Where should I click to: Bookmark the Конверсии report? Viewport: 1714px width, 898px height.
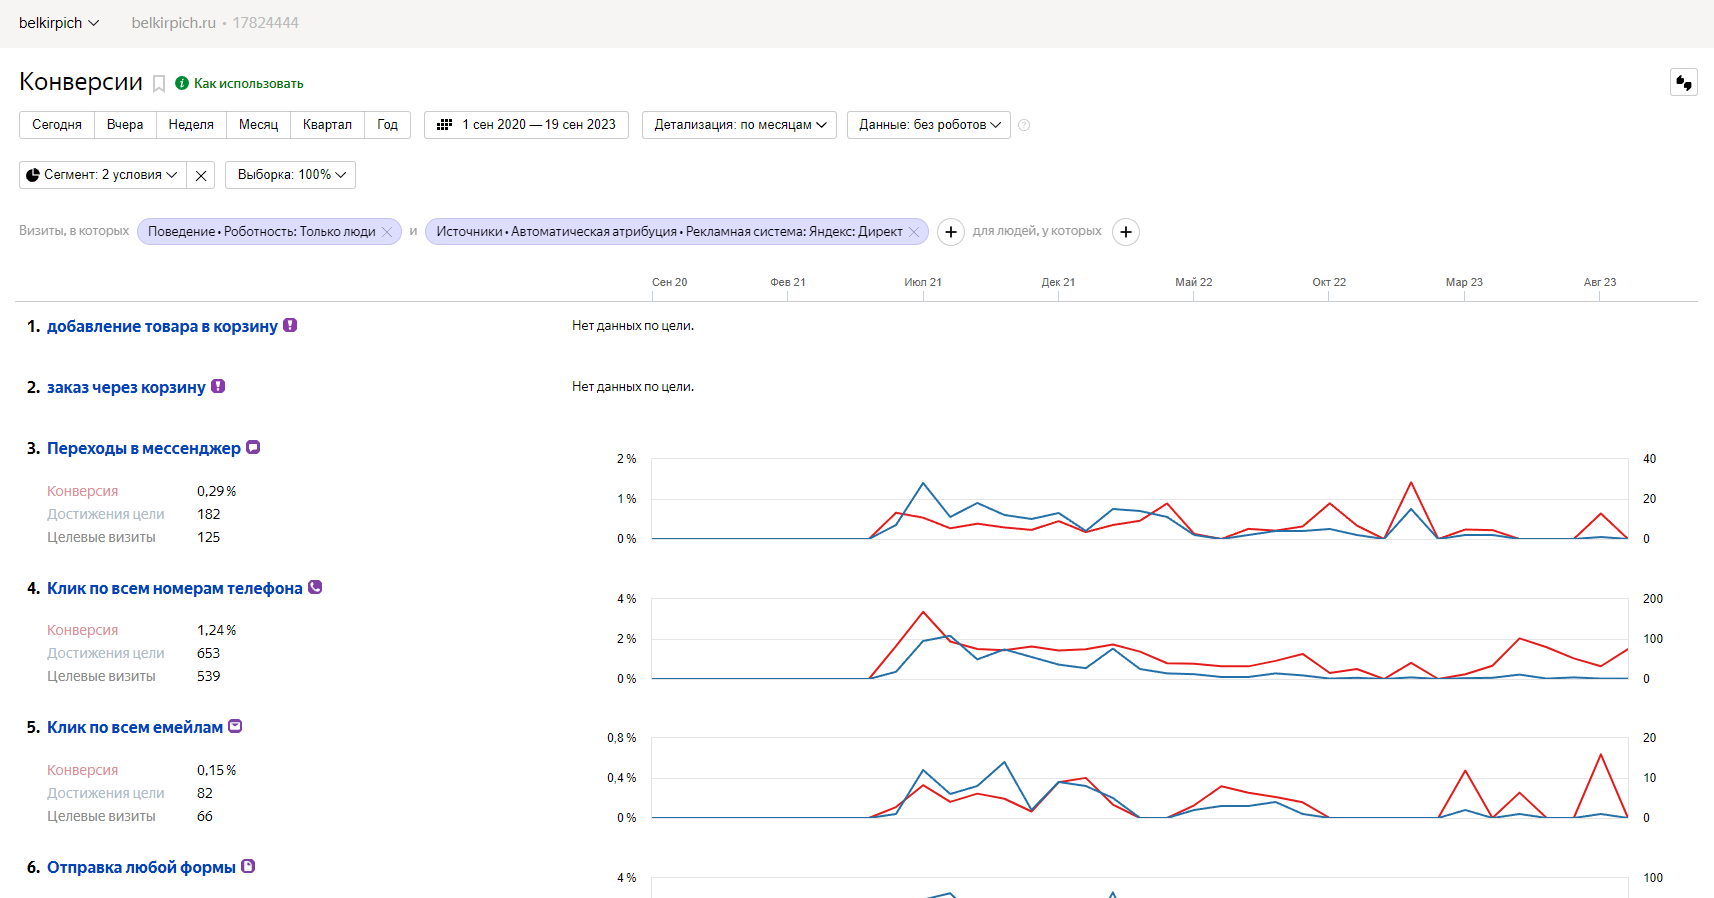(x=159, y=84)
